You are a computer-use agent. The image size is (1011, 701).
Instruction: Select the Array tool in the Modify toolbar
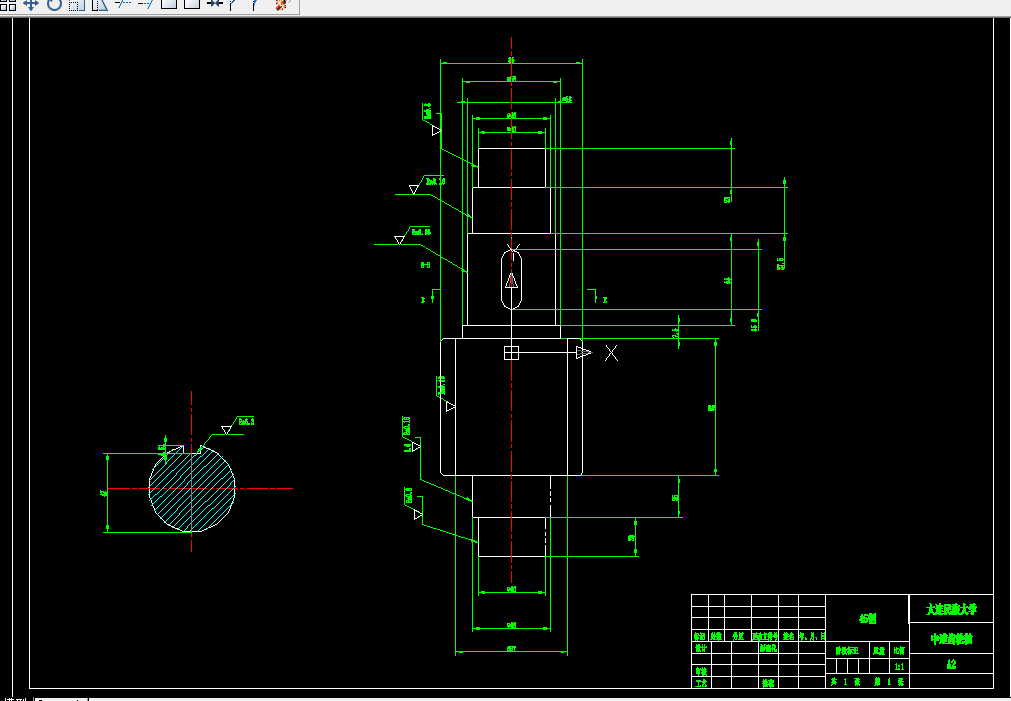(8, 5)
